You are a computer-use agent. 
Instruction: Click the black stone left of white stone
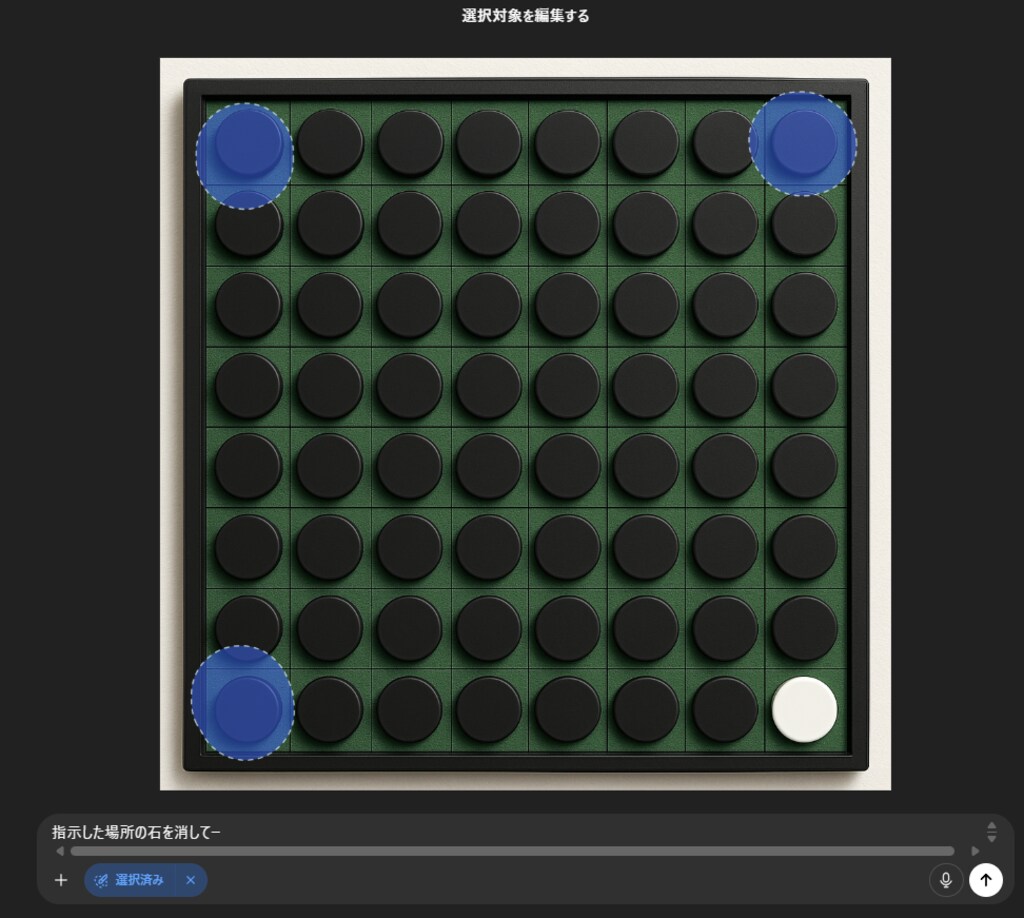point(725,709)
